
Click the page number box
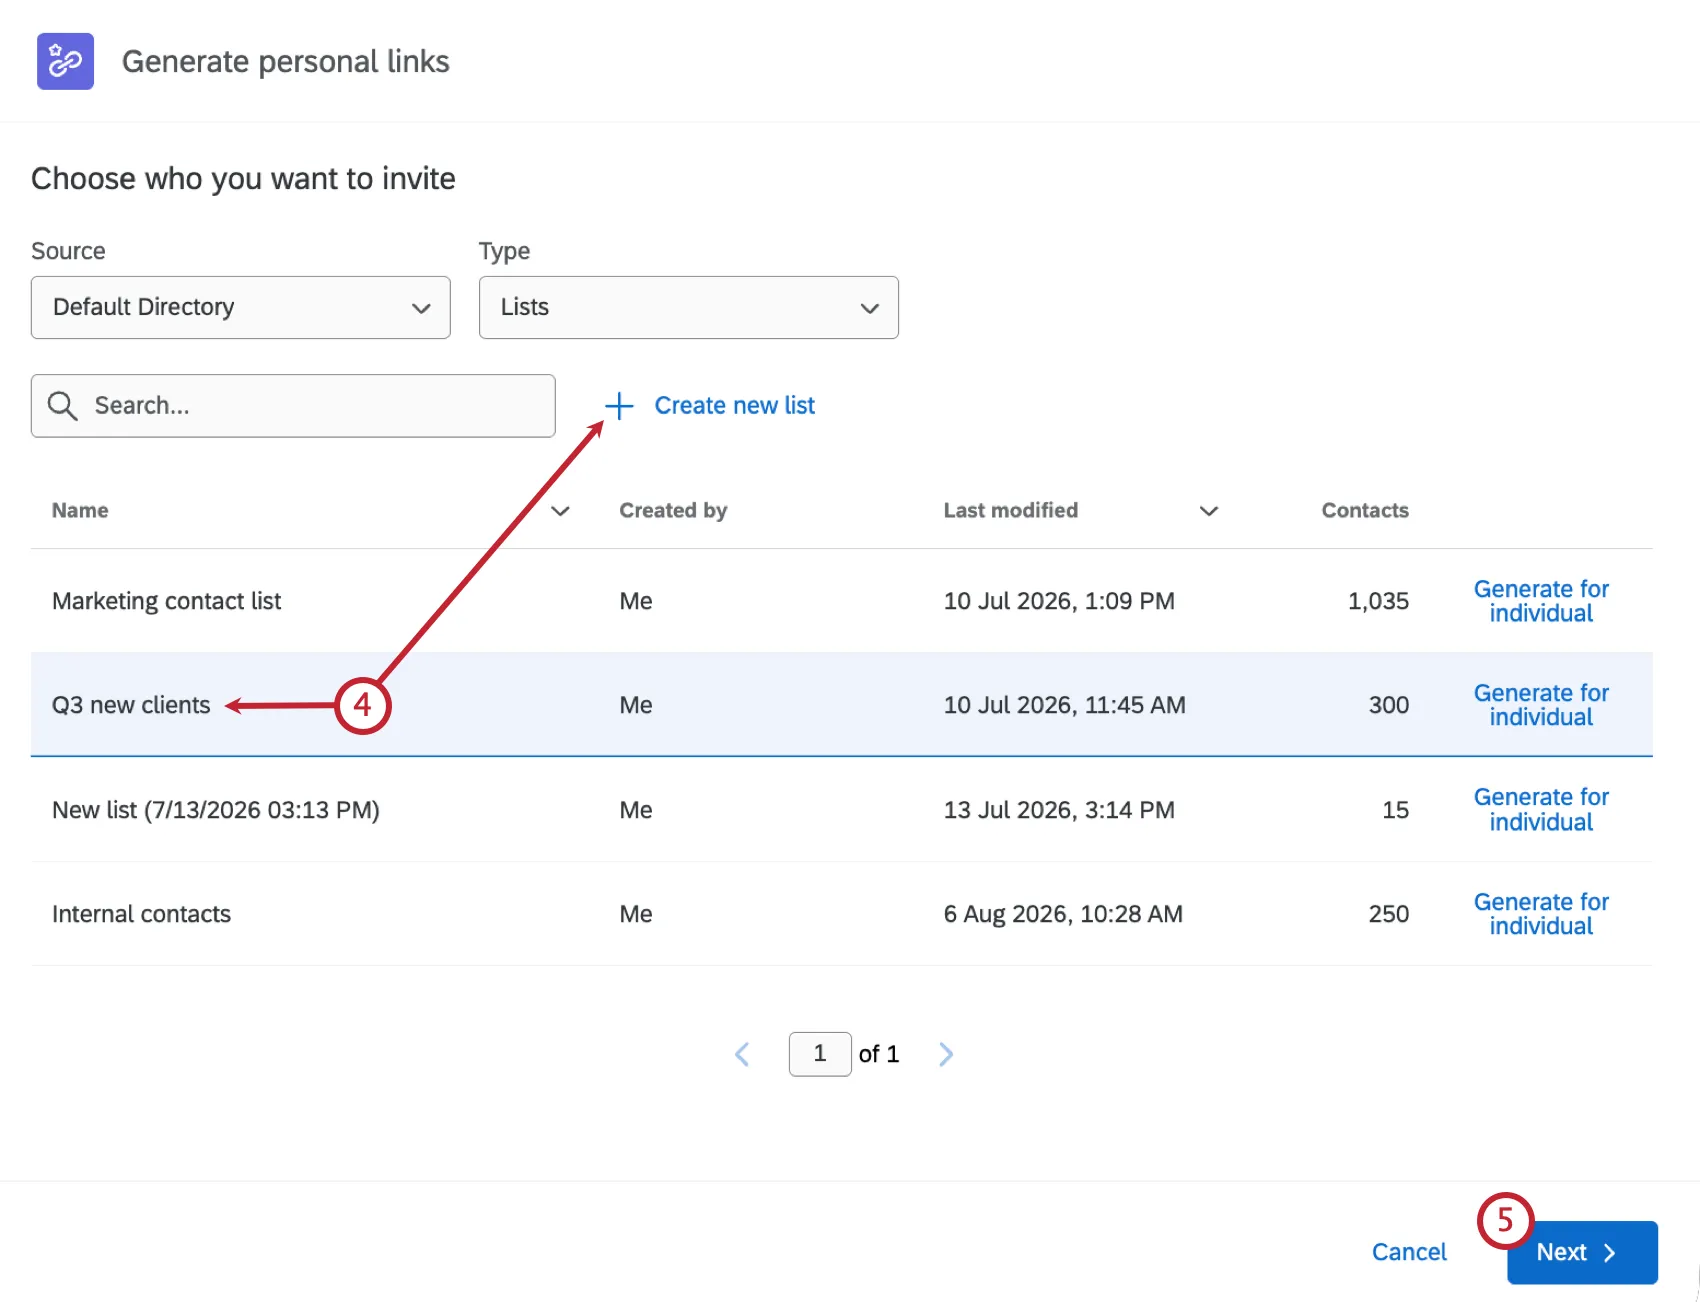820,1054
